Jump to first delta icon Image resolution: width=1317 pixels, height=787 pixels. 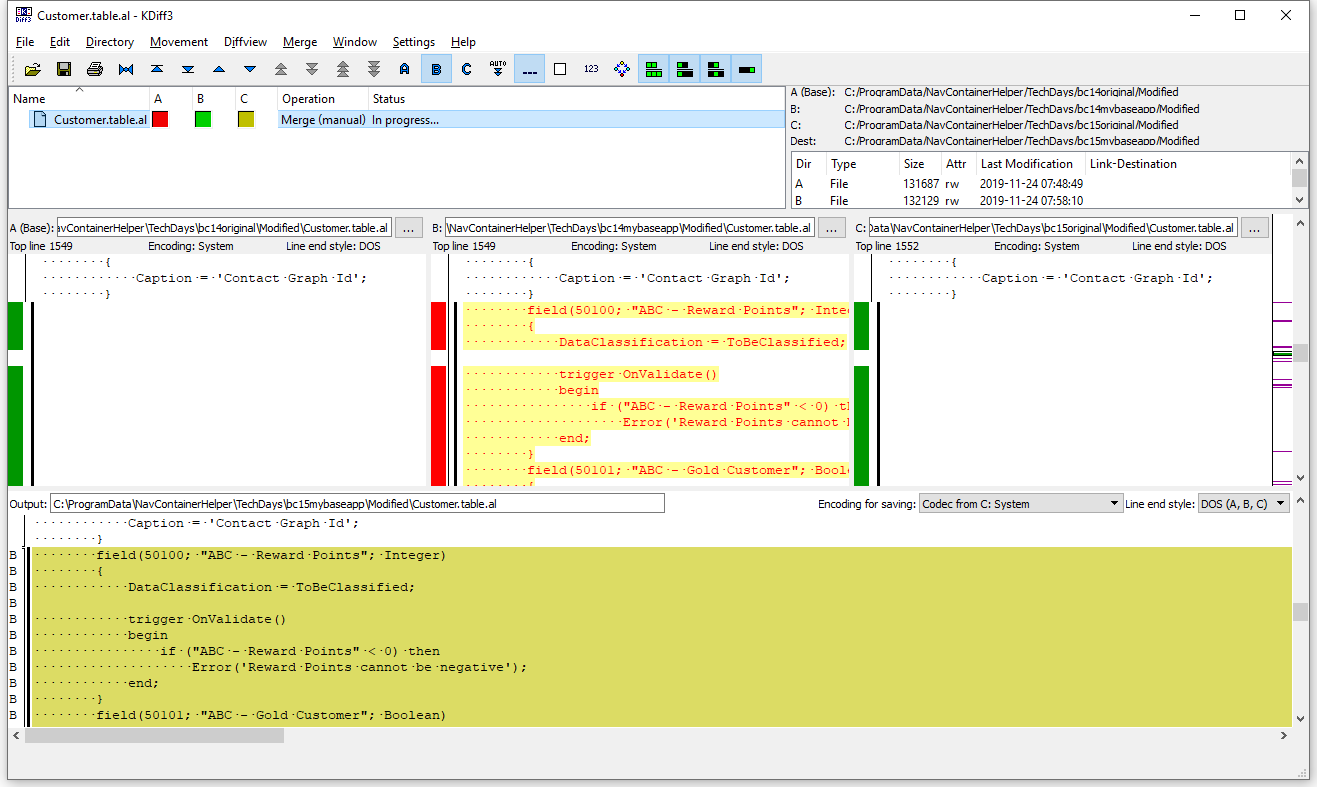click(157, 69)
